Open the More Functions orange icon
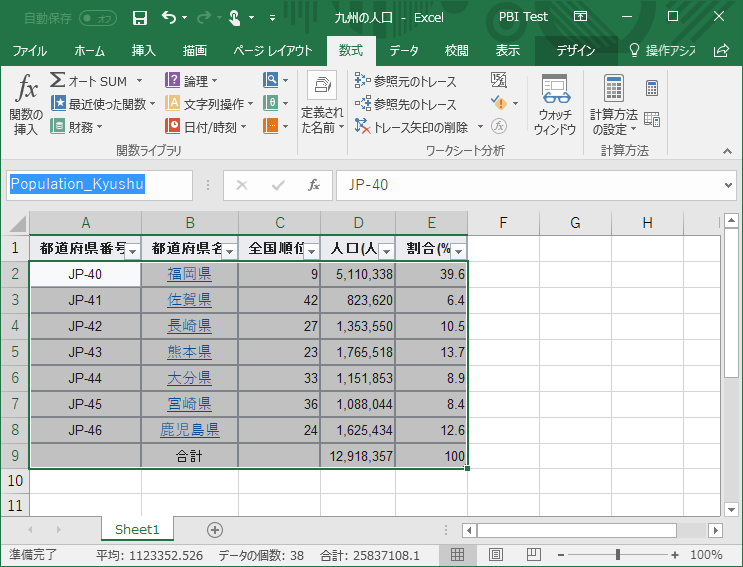The width and height of the screenshot is (743, 567). (271, 126)
